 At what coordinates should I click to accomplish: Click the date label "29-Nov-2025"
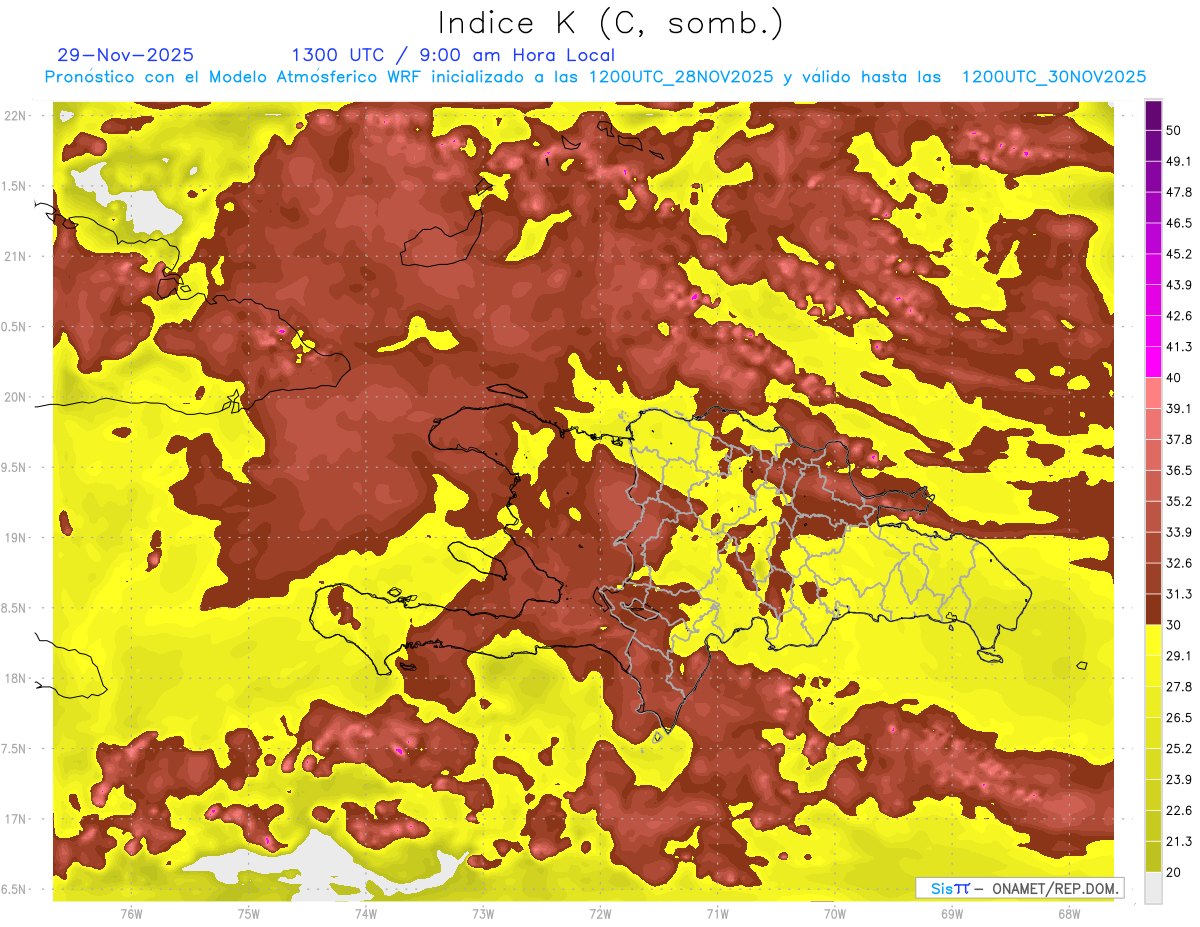[x=126, y=55]
